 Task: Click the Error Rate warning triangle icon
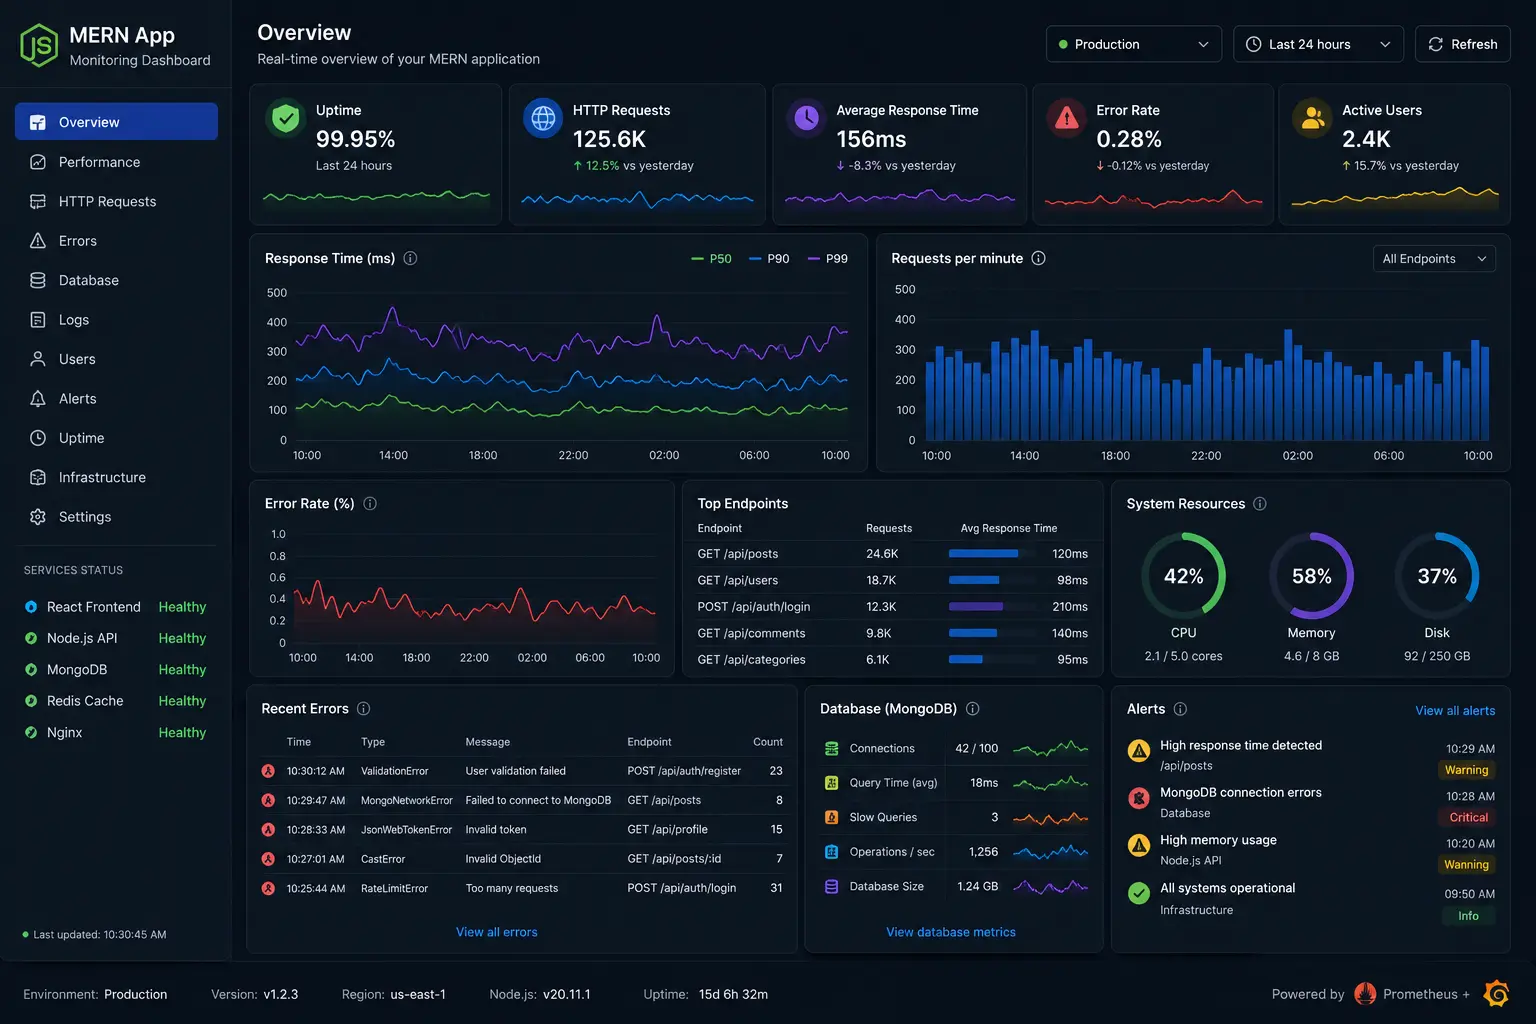pos(1067,118)
